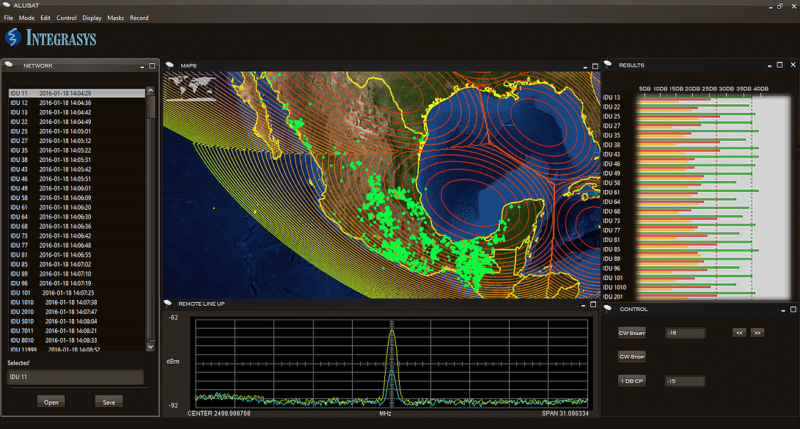Click the Control panel satellite dish icon
The height and width of the screenshot is (429, 800).
point(609,309)
